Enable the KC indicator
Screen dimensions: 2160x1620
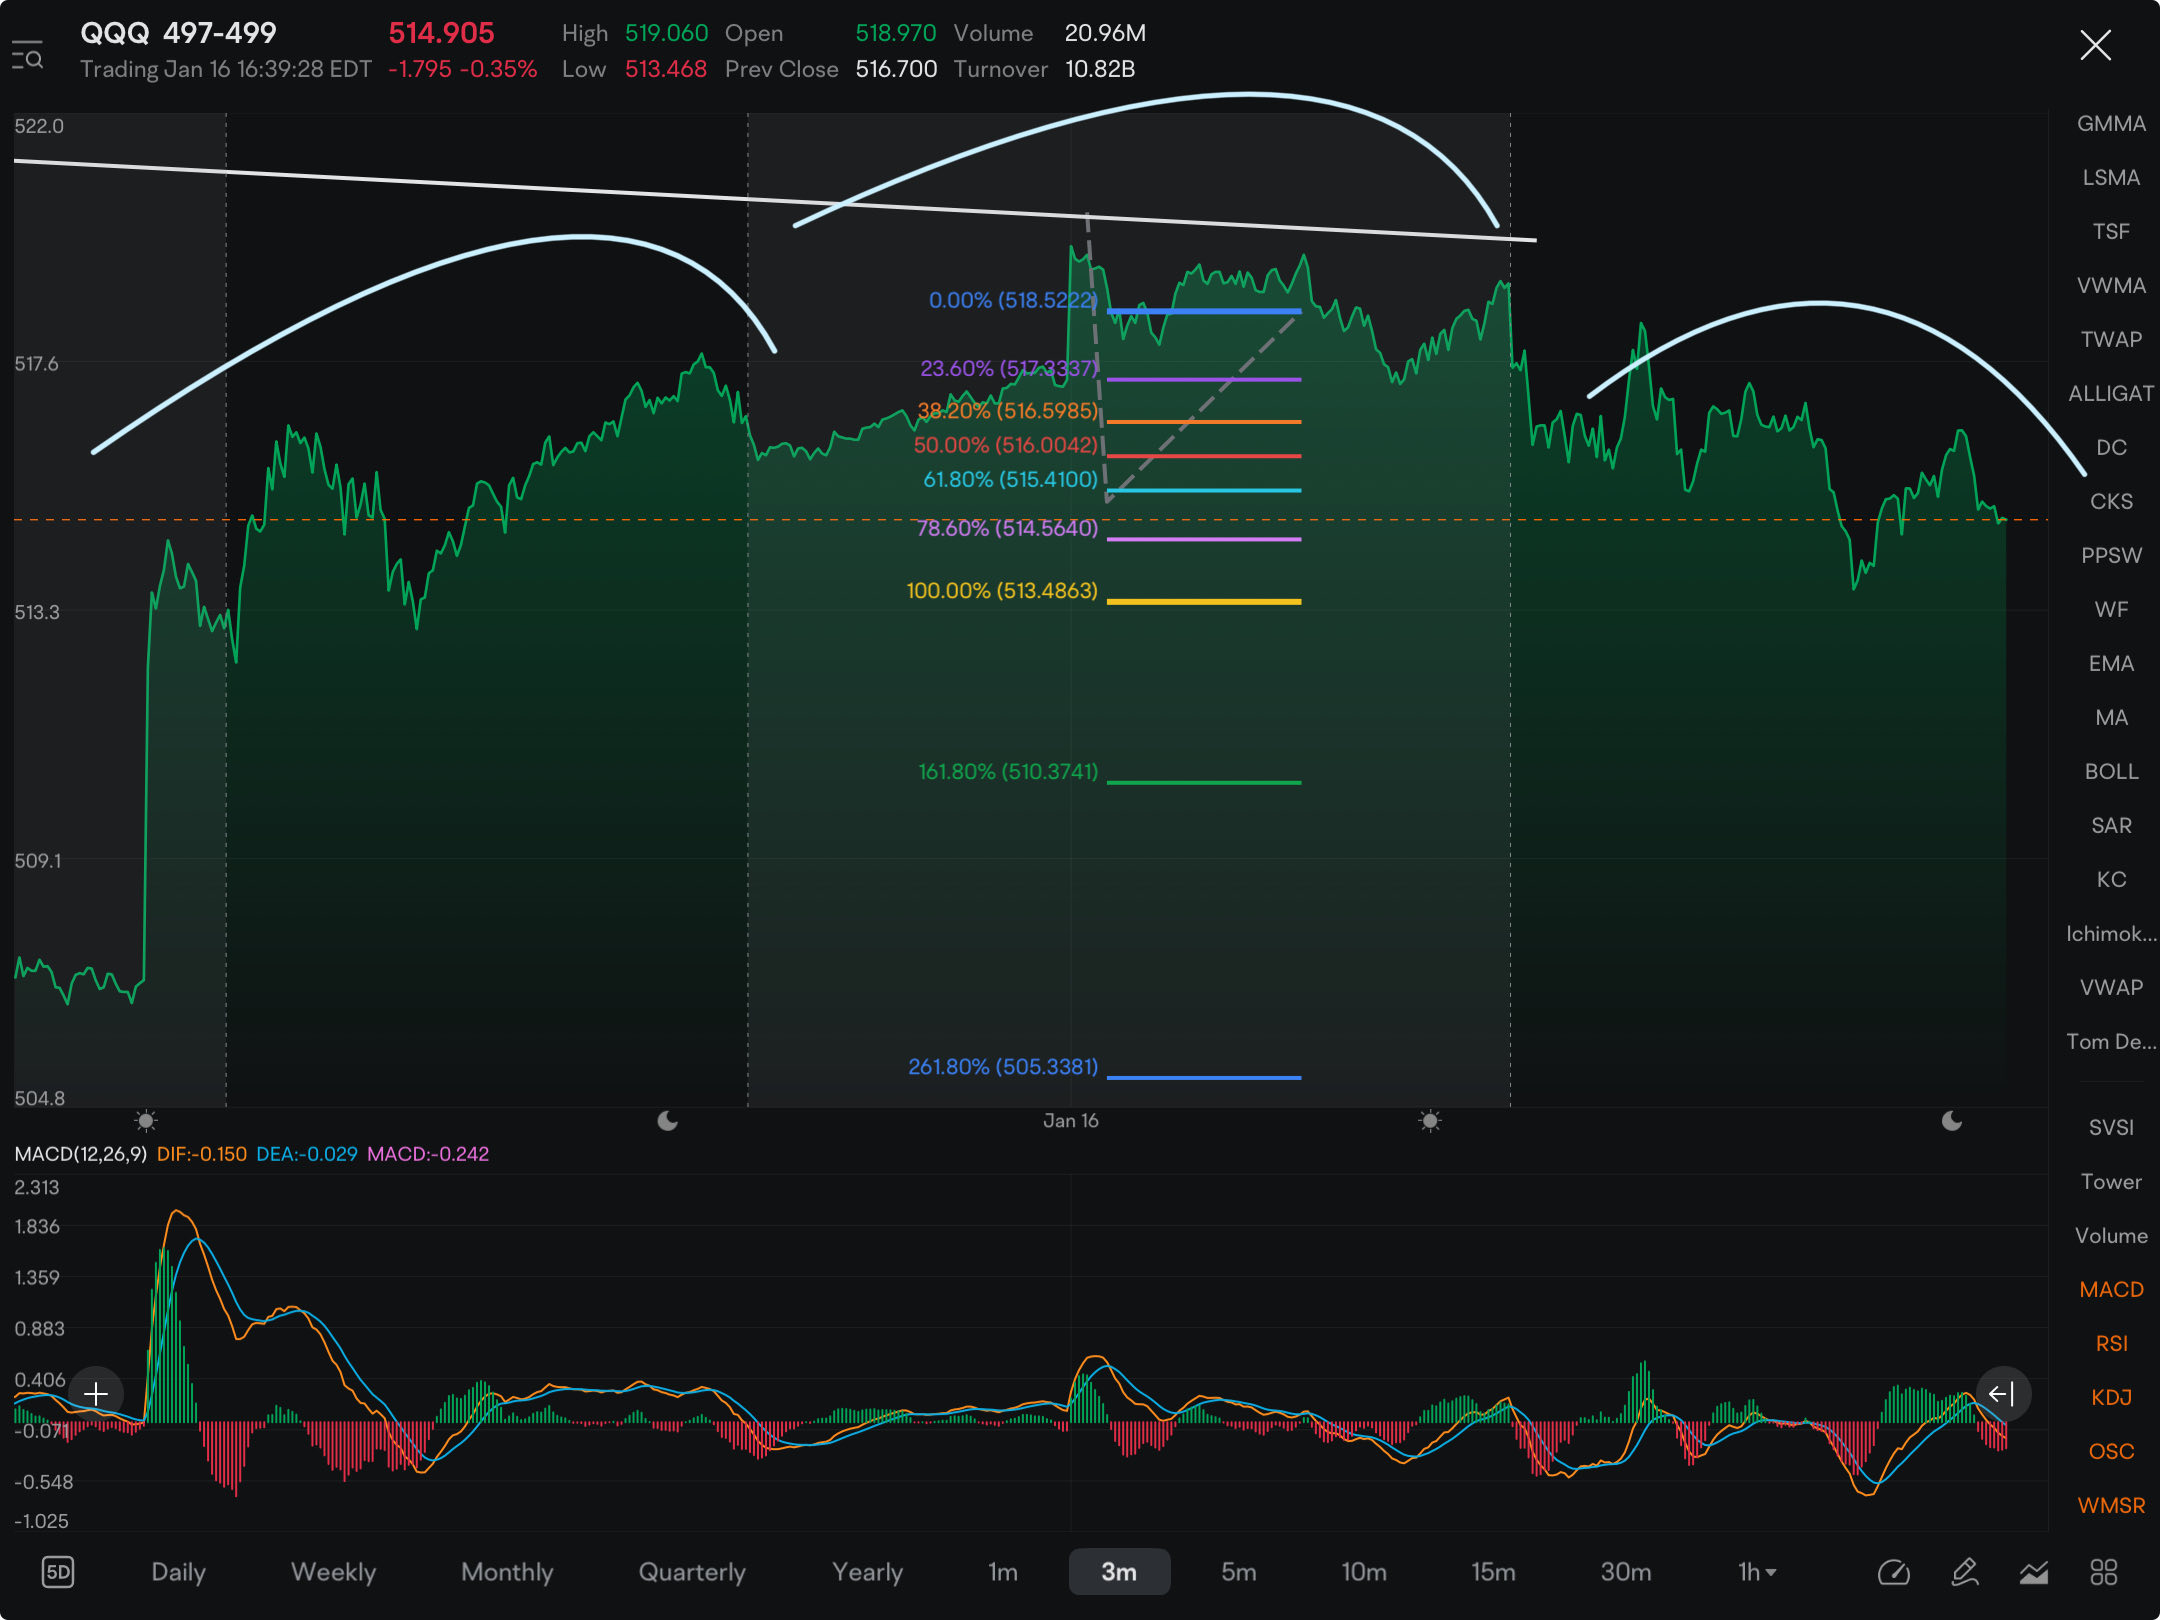pos(2111,879)
